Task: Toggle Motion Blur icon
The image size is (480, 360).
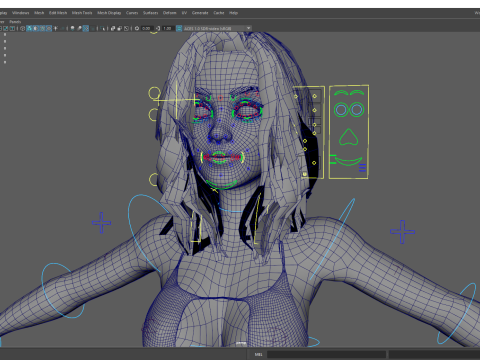Action: click(79, 28)
